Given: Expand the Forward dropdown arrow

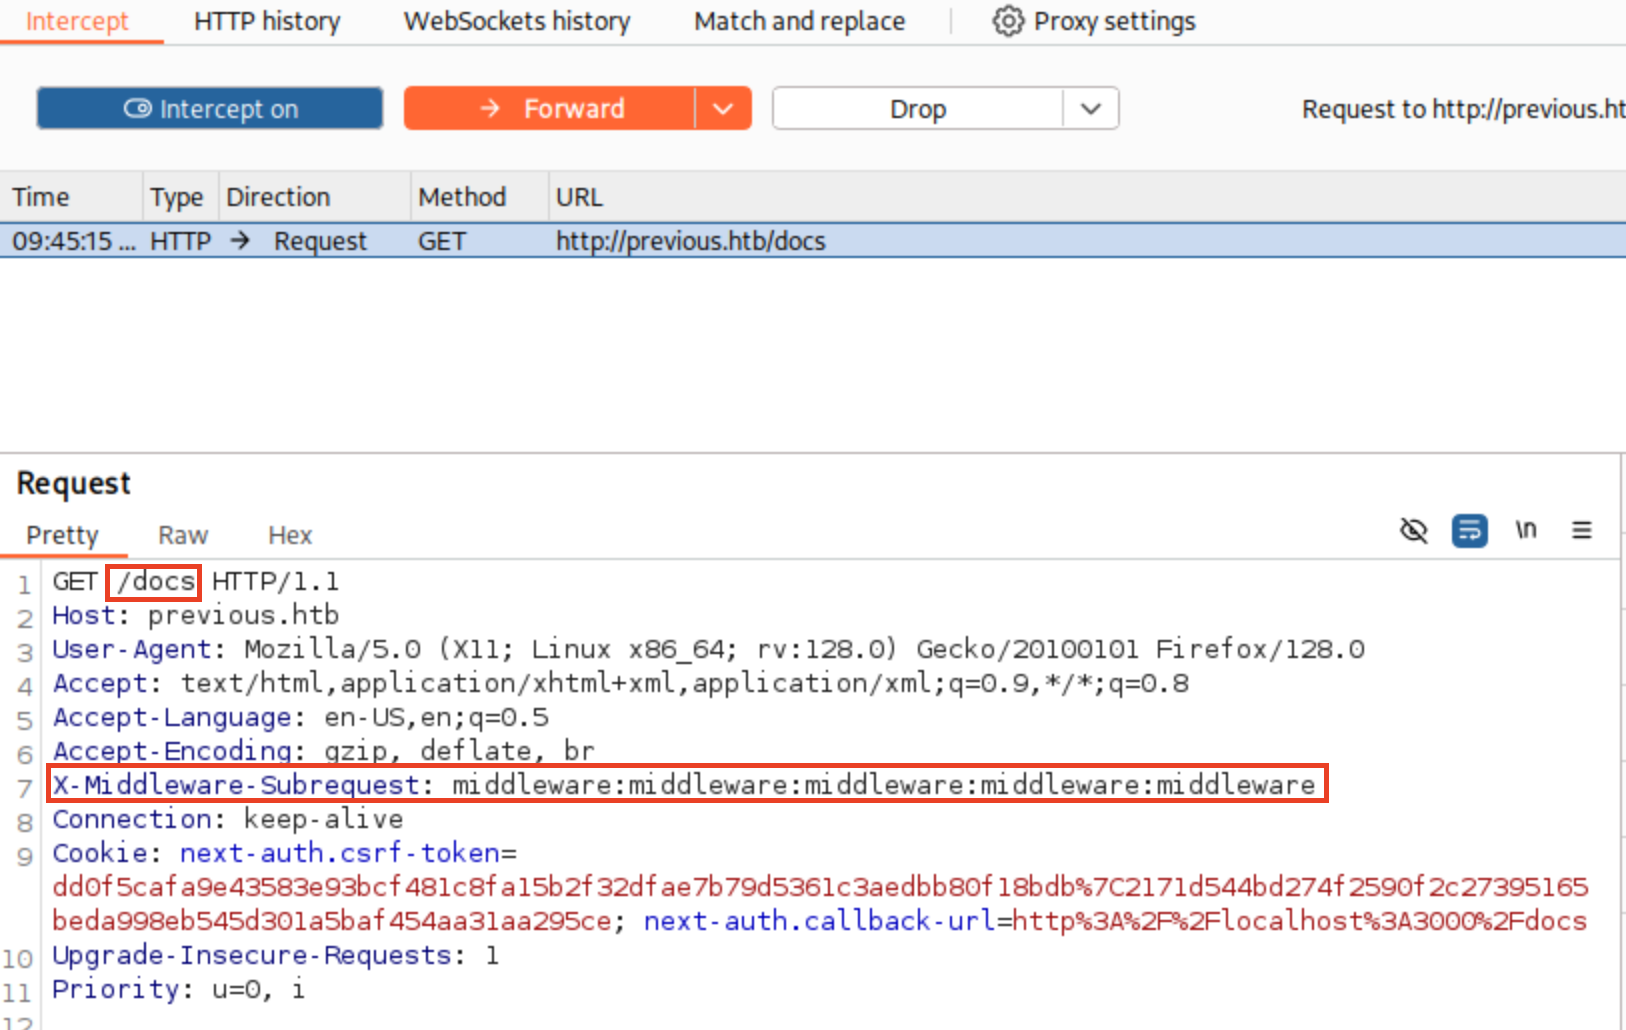Looking at the screenshot, I should (723, 109).
